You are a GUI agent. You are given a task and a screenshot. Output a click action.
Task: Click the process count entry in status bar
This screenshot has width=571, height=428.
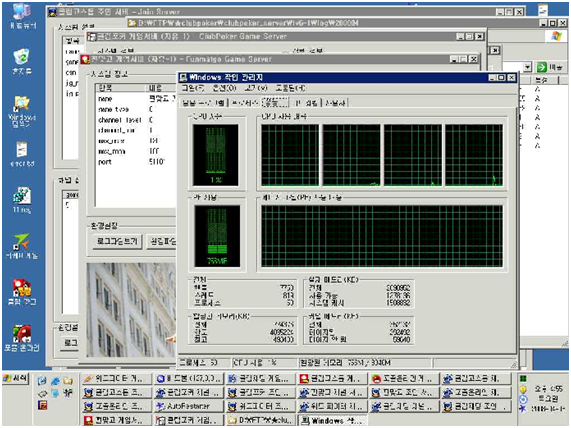[x=204, y=363]
